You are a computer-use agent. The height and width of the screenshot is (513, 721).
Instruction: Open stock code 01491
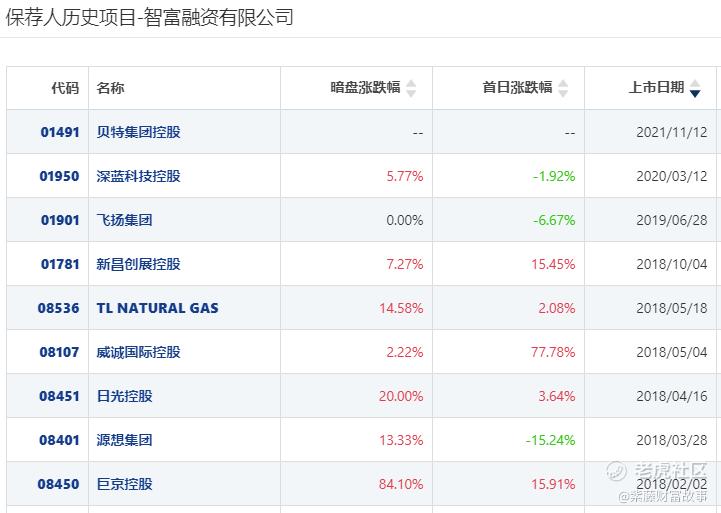click(60, 132)
